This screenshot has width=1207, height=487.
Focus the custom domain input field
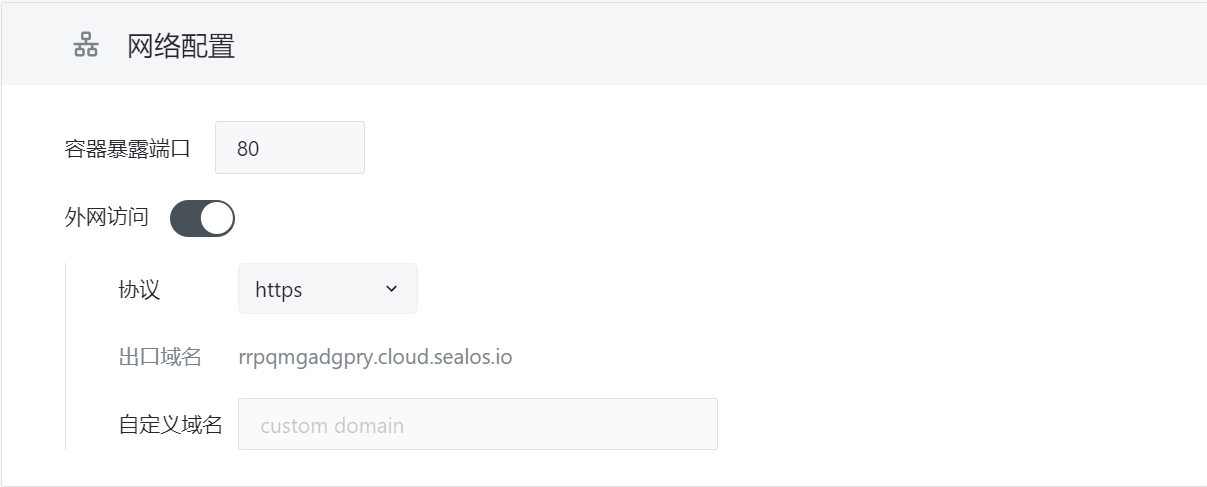[477, 425]
